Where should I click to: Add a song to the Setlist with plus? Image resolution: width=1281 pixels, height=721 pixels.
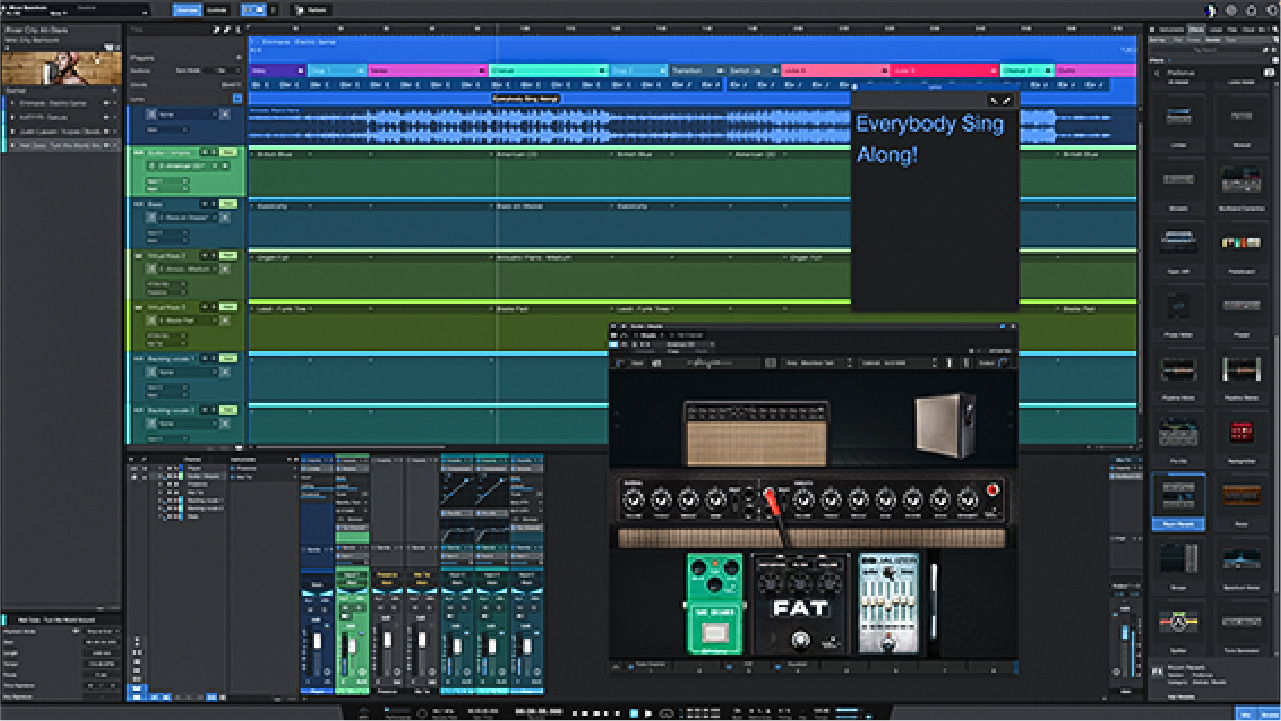click(114, 90)
